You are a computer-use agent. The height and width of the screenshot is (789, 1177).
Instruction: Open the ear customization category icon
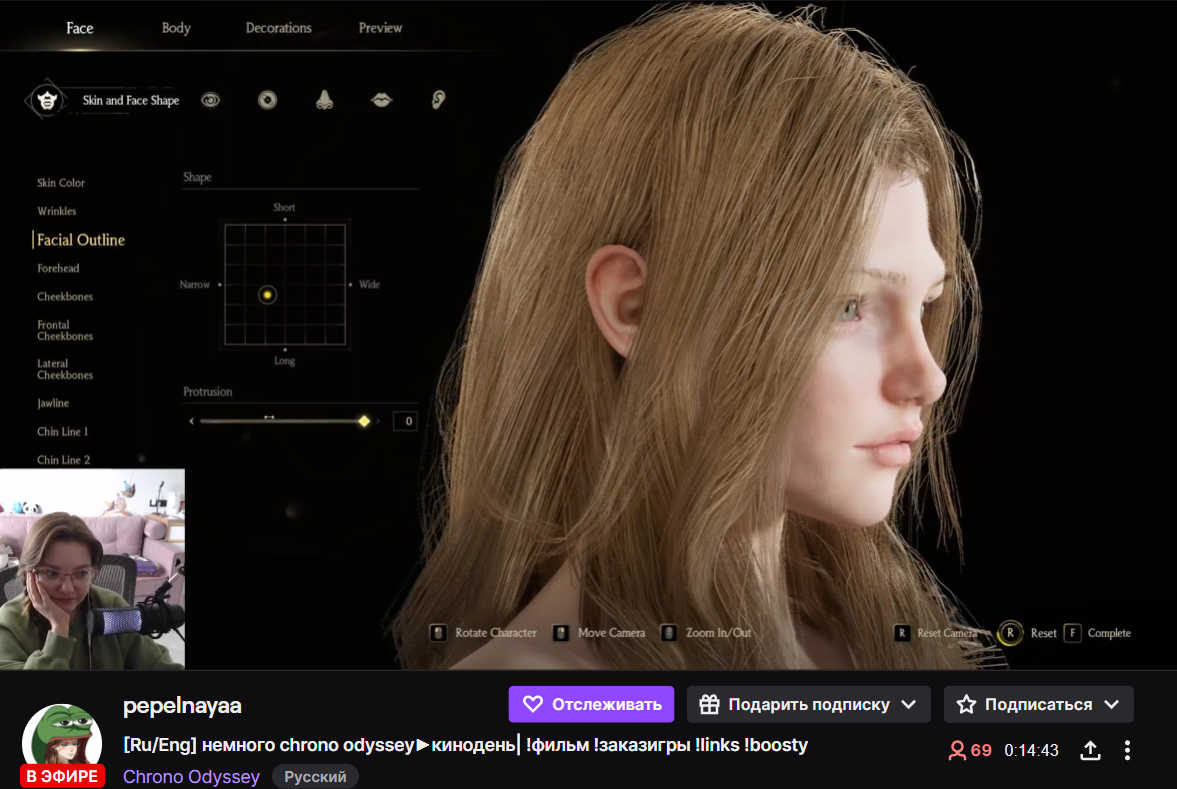click(438, 100)
